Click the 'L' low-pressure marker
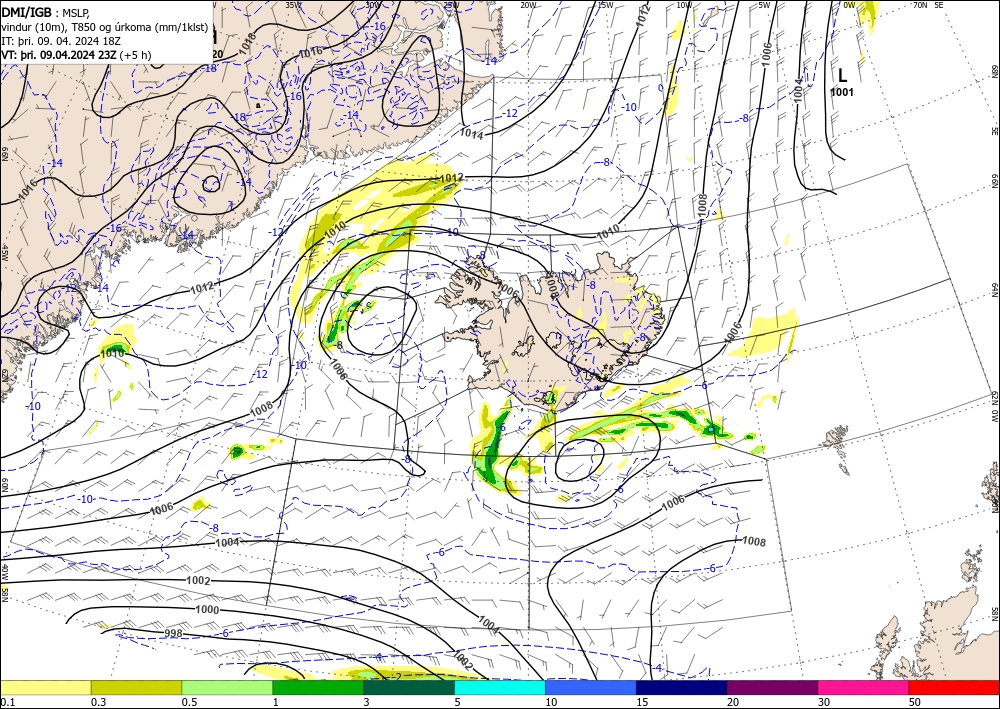The image size is (1000, 709). 842,76
